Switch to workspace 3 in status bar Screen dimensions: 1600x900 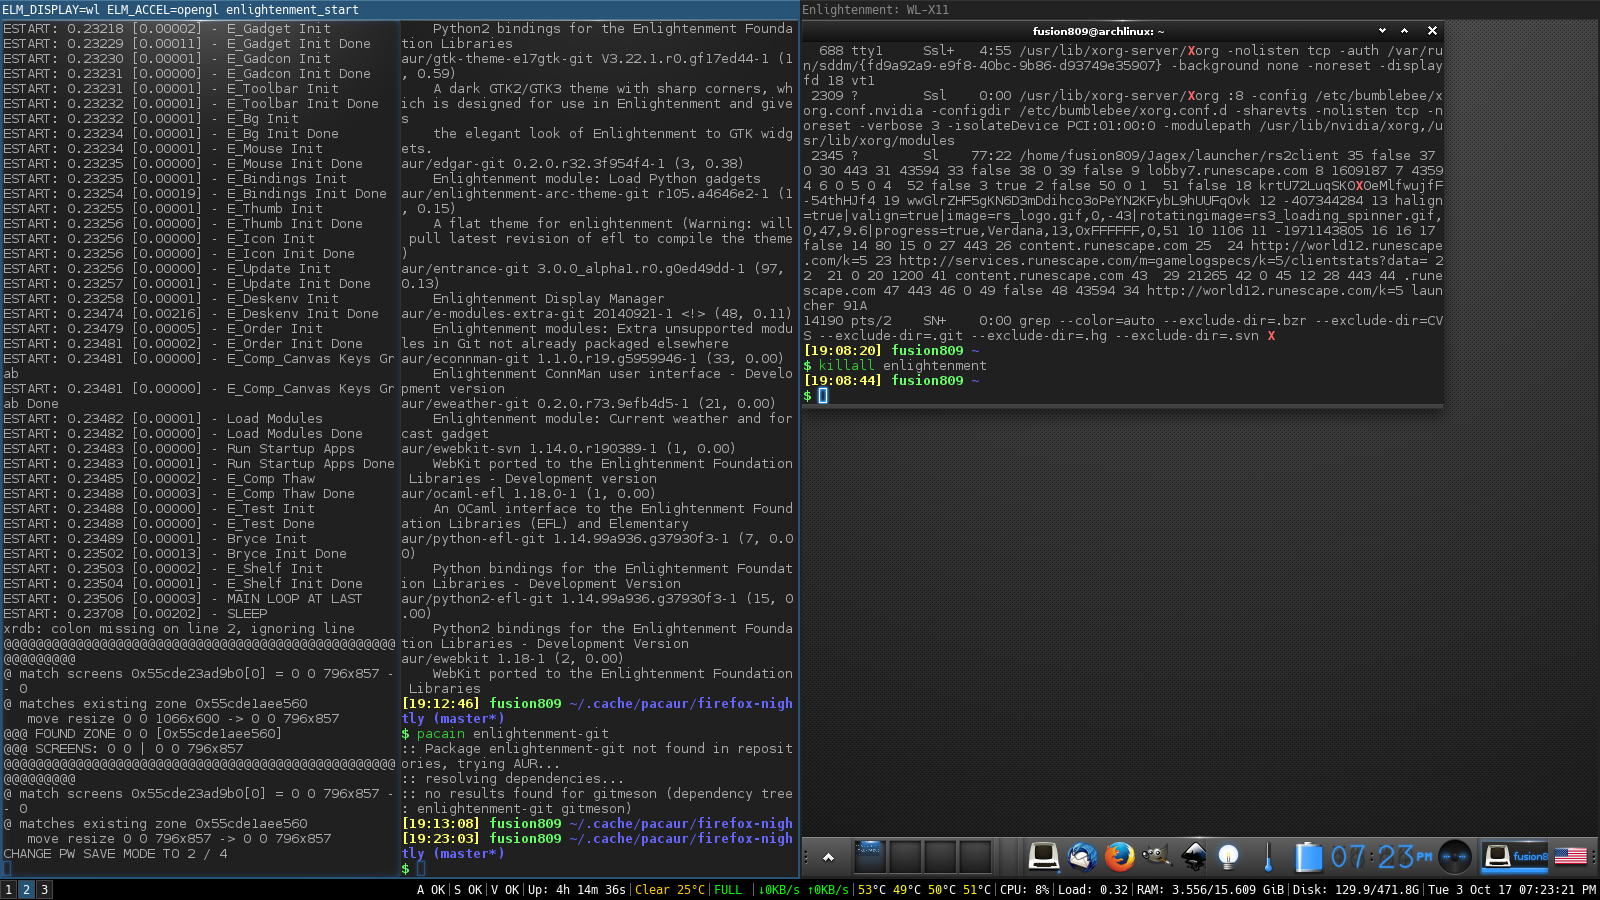pyautogui.click(x=44, y=889)
